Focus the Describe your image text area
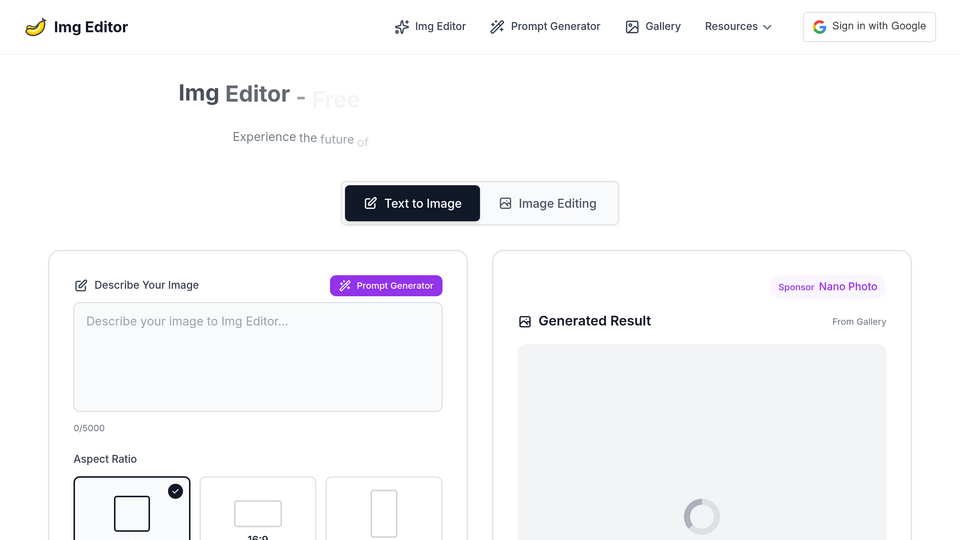 pos(258,357)
